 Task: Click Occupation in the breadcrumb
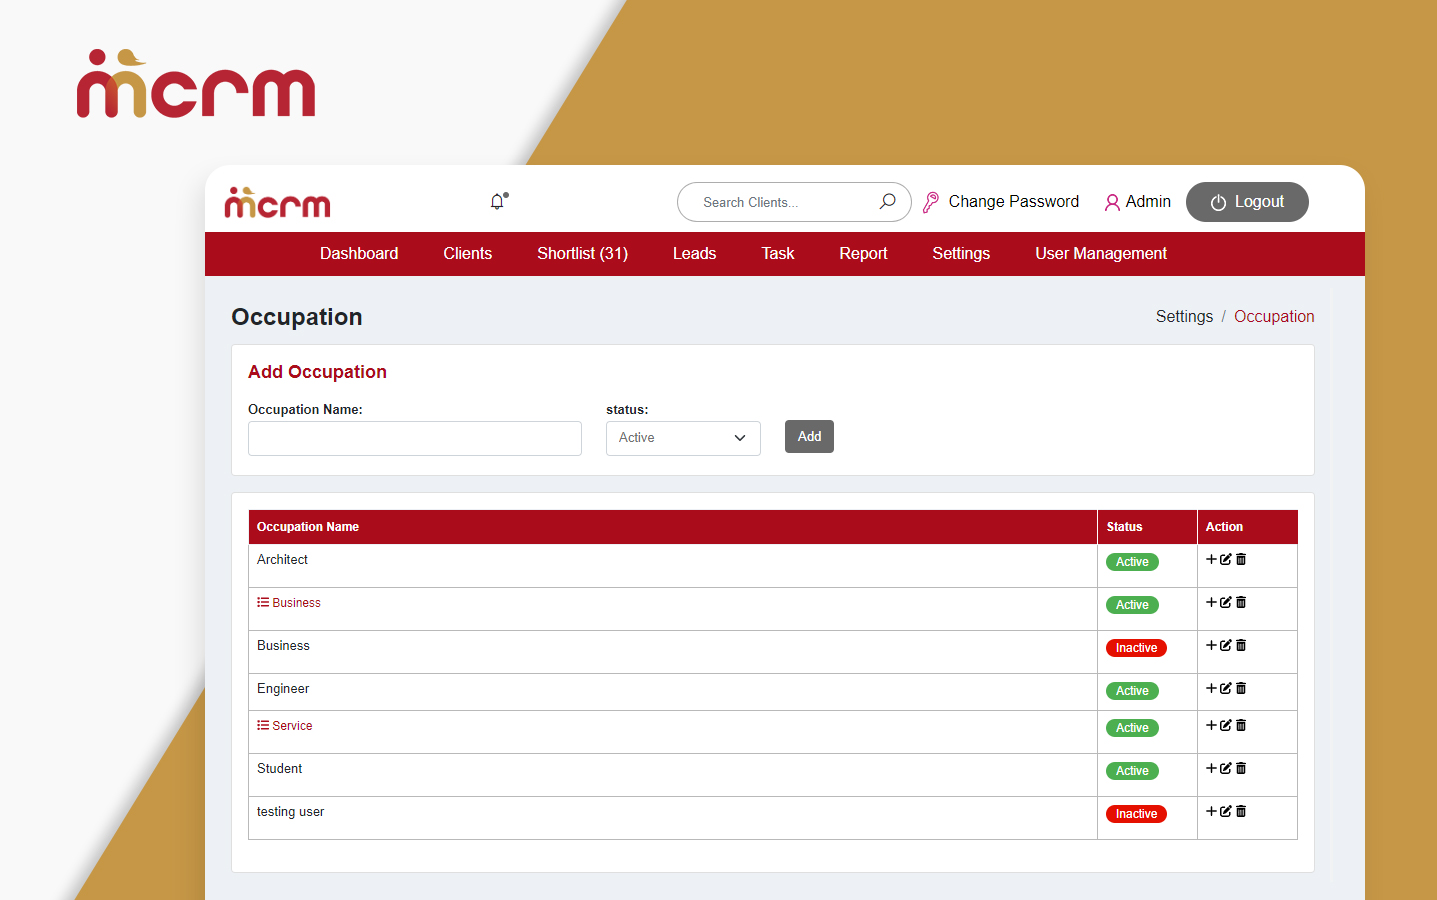tap(1274, 316)
